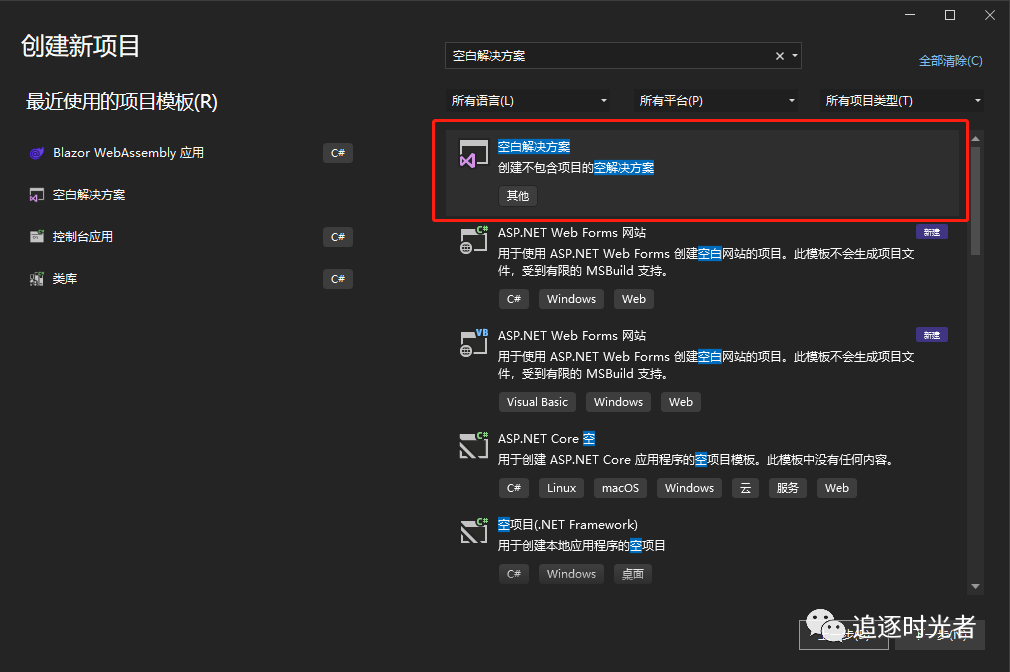Screen dimensions: 1010x672
Task: Click the 空白解决方案 template icon in results
Action: [x=473, y=155]
